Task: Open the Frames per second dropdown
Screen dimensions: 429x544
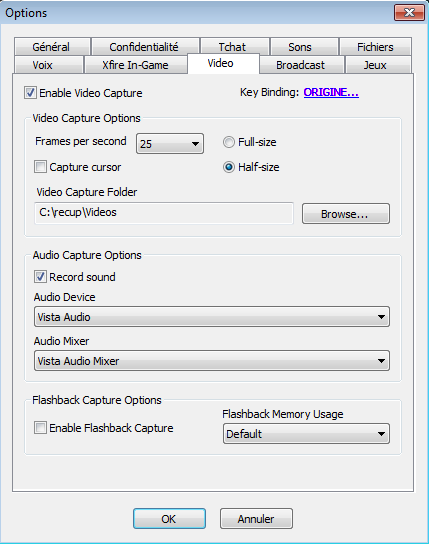Action: (170, 144)
